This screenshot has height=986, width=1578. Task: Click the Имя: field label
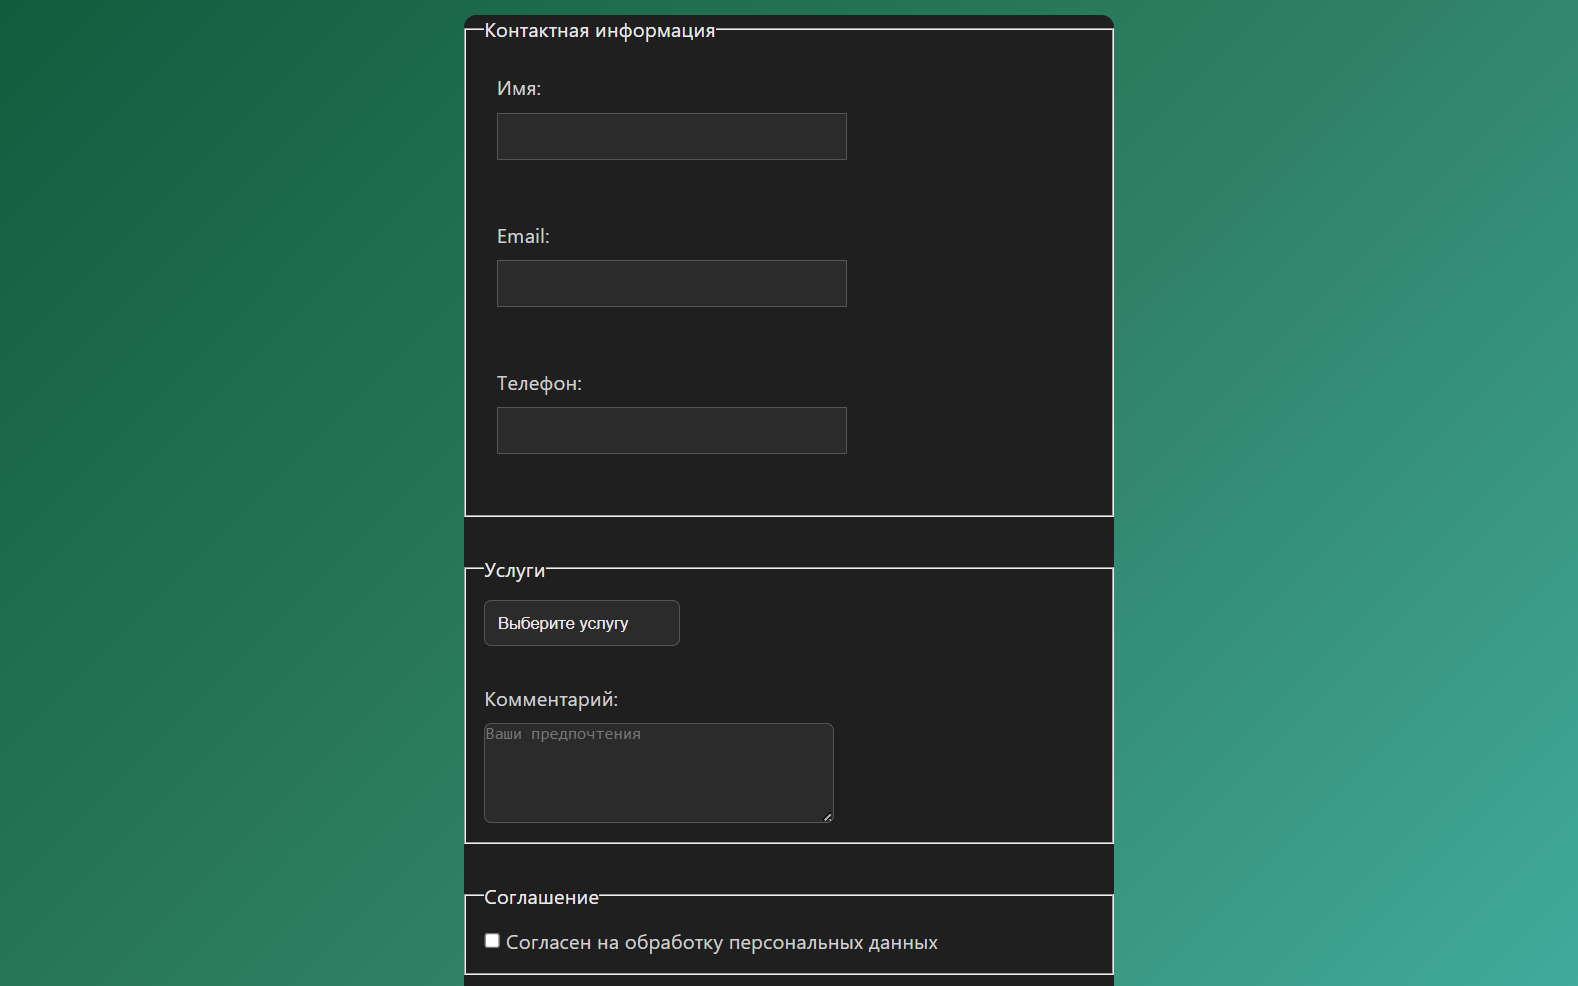coord(518,89)
